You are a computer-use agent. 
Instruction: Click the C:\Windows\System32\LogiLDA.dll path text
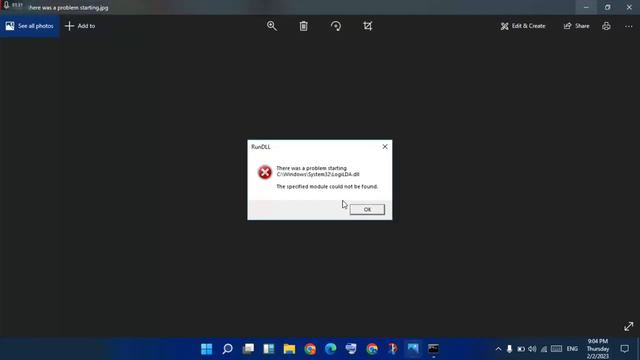pos(318,174)
